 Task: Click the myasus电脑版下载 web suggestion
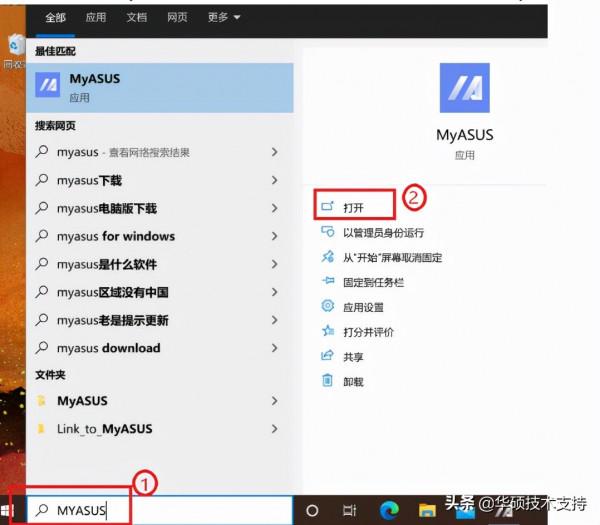click(107, 208)
